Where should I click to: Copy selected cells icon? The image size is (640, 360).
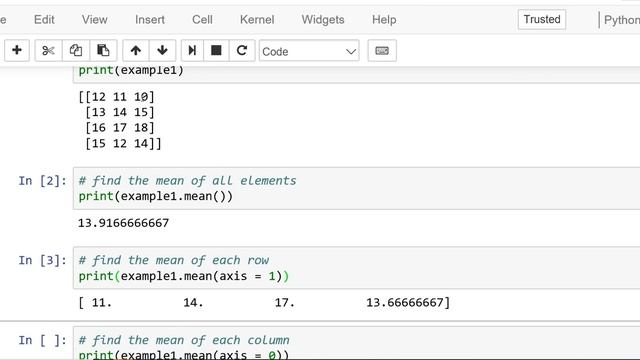[76, 51]
